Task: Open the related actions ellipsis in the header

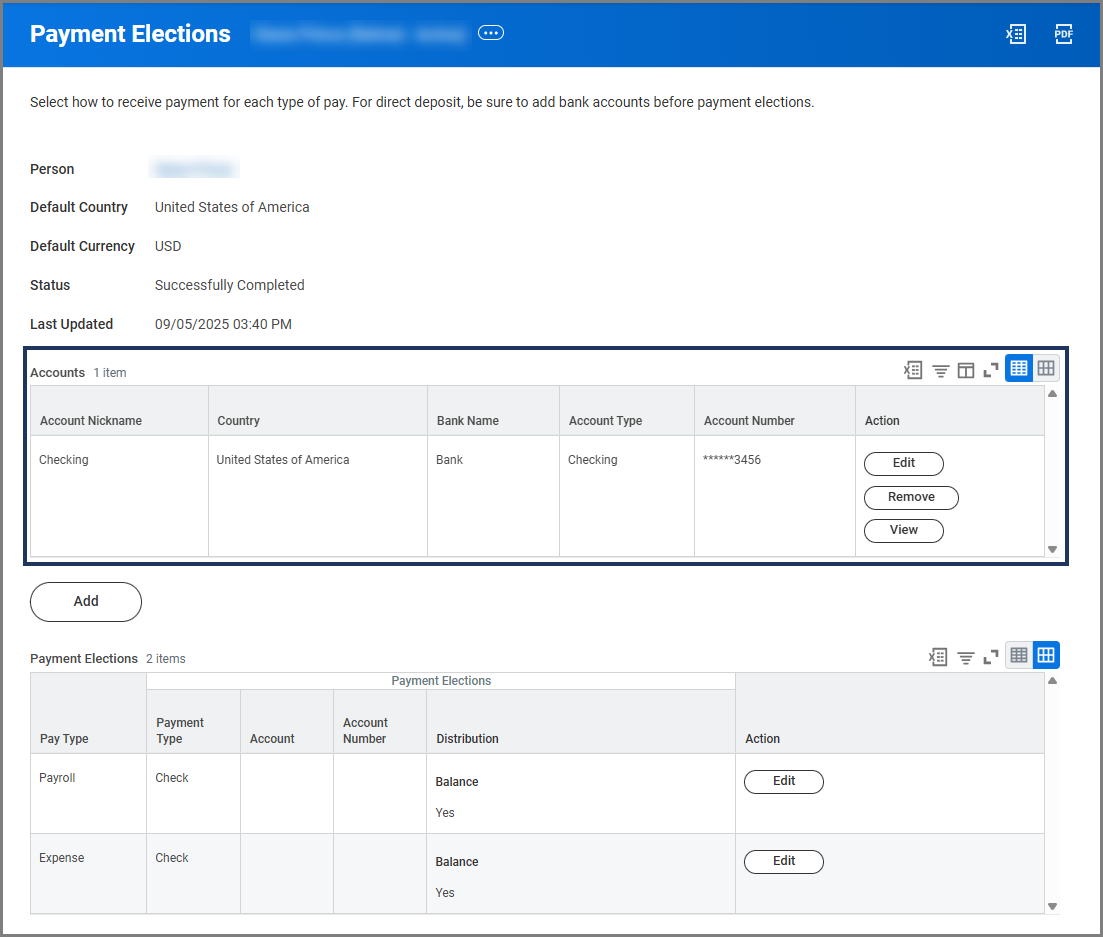Action: tap(490, 33)
